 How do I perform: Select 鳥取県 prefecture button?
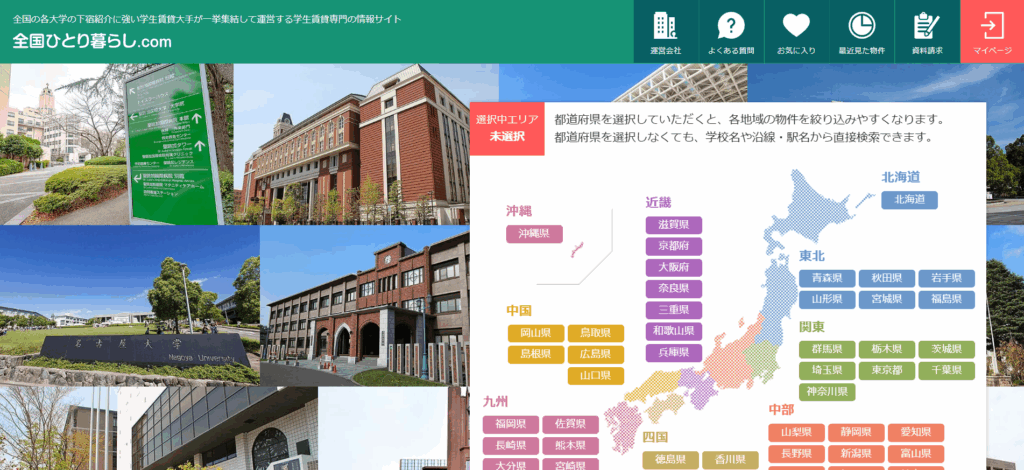coord(596,334)
